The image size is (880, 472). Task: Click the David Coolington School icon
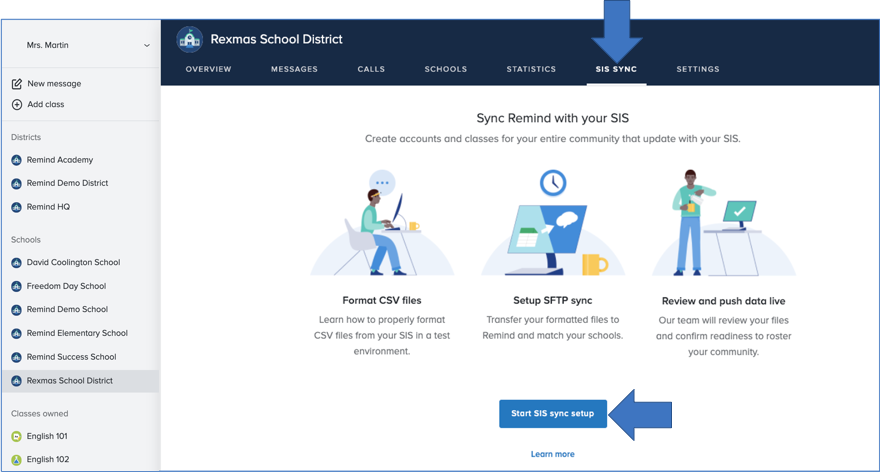(x=16, y=263)
